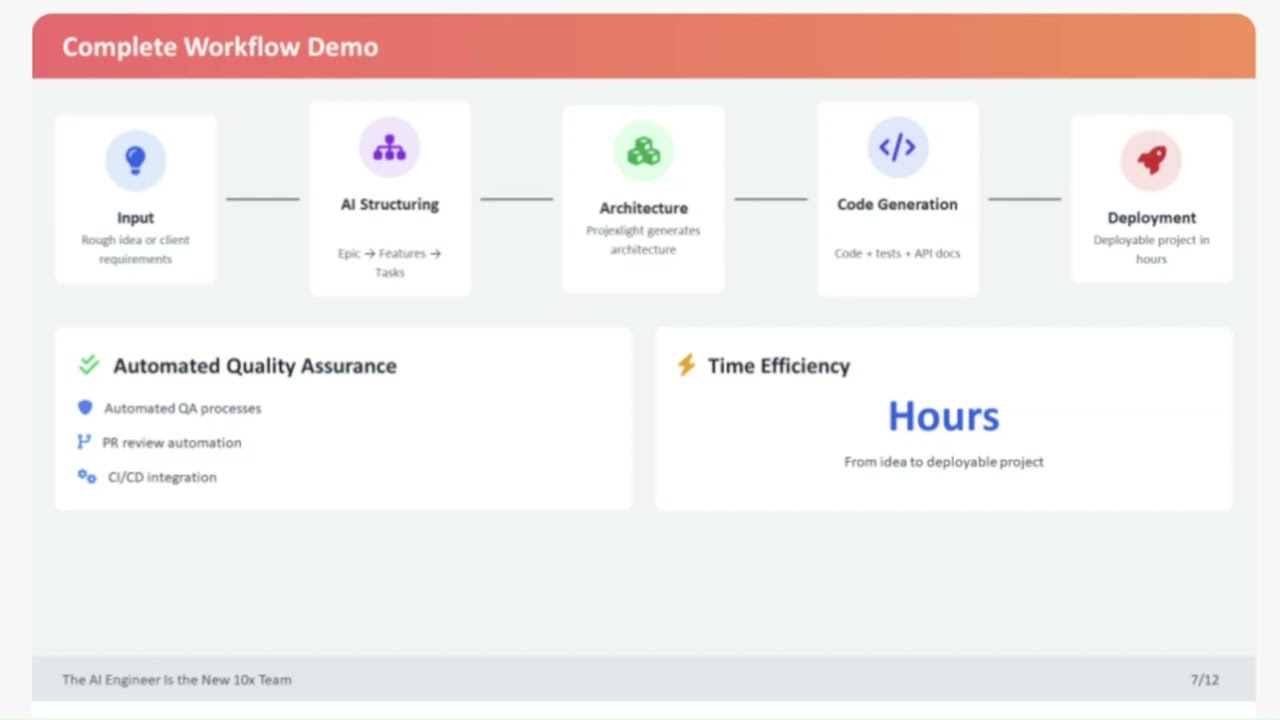Viewport: 1280px width, 720px height.
Task: Click the blue shield Automated QA icon
Action: 85,408
